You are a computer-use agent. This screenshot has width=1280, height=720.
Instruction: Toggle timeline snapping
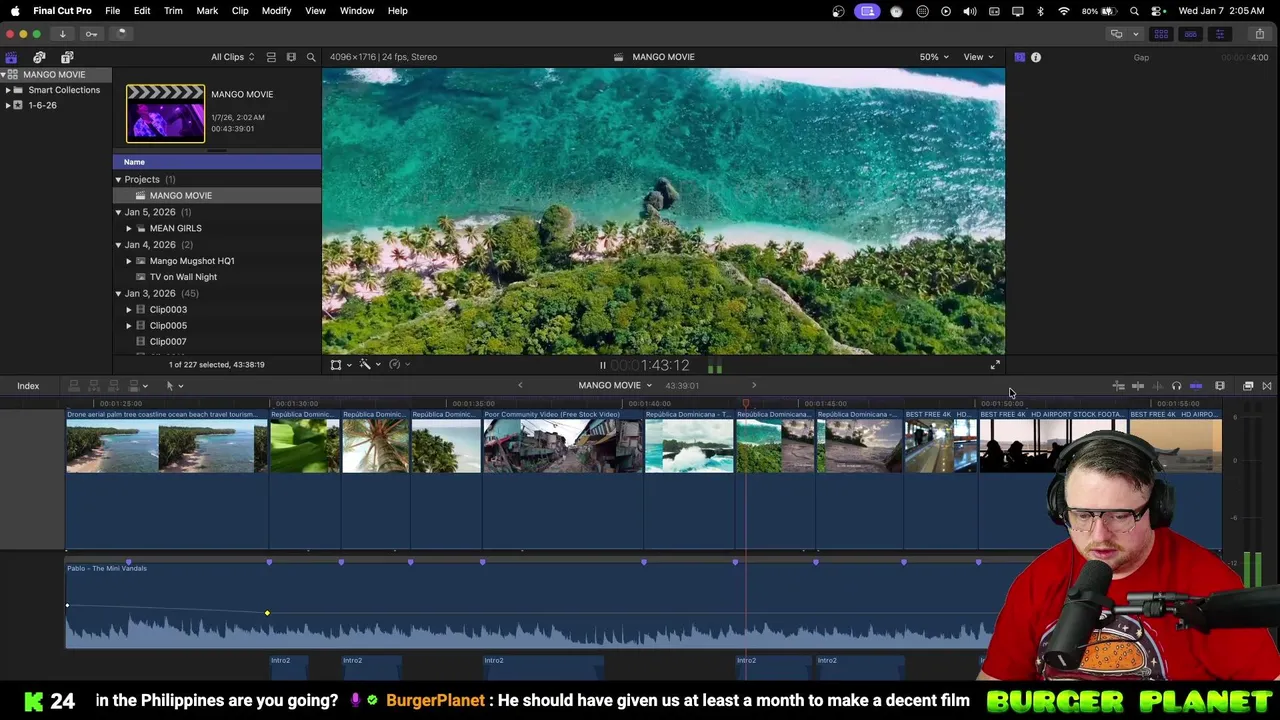(1196, 386)
